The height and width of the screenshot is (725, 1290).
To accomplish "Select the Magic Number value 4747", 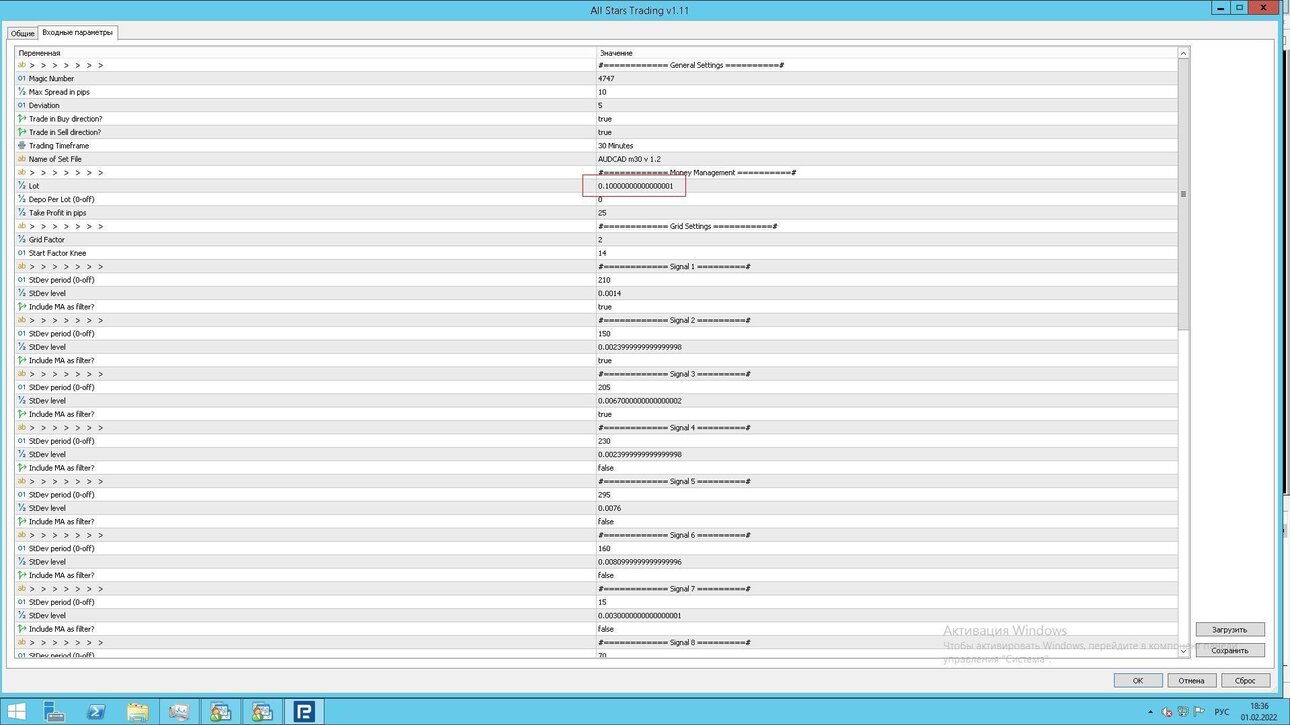I will click(606, 78).
